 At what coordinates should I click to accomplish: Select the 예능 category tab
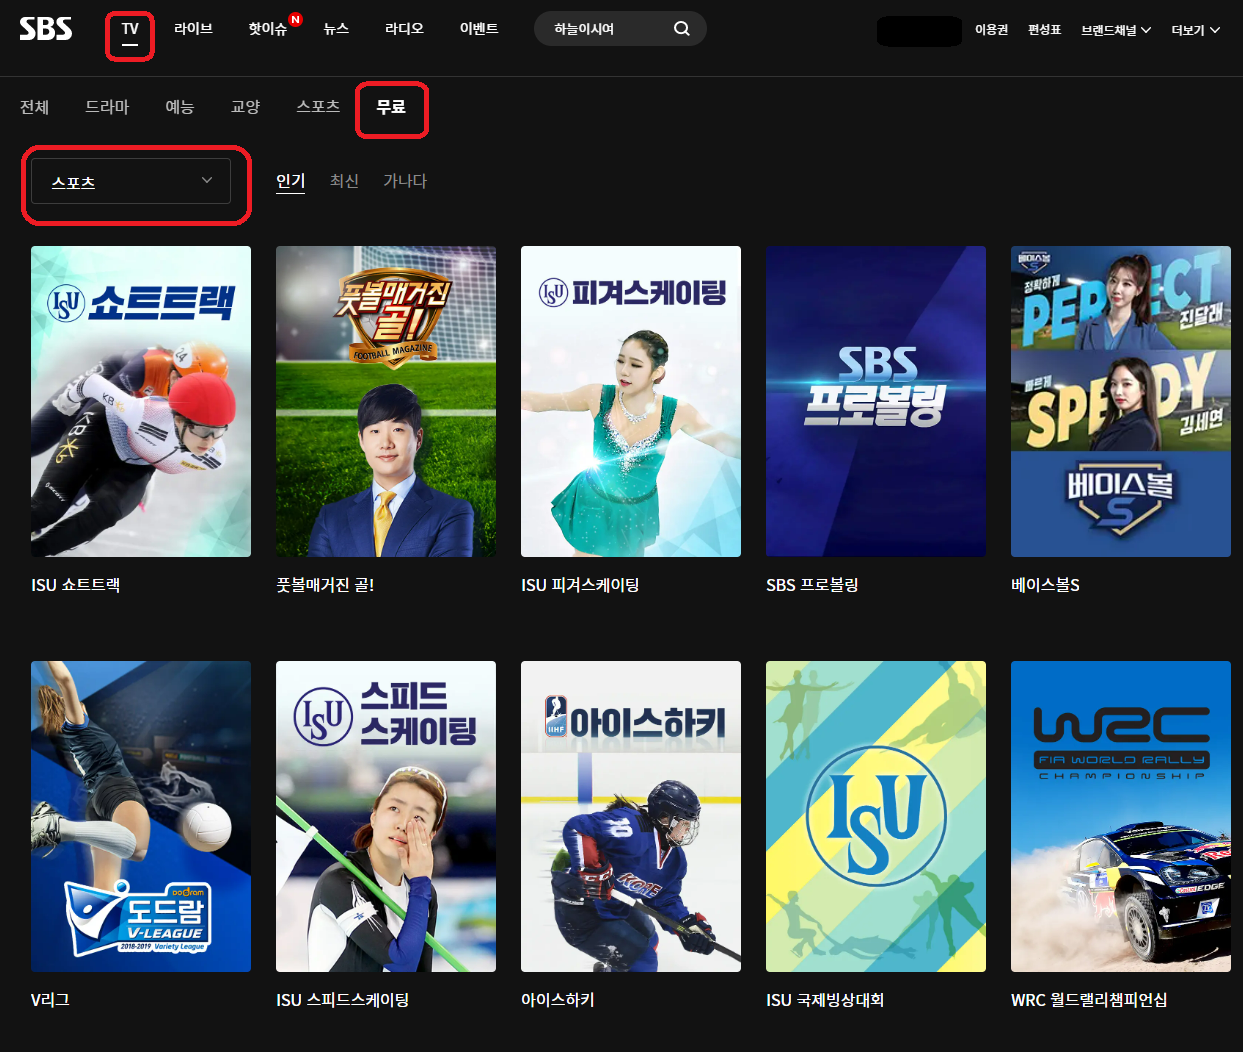(x=180, y=107)
